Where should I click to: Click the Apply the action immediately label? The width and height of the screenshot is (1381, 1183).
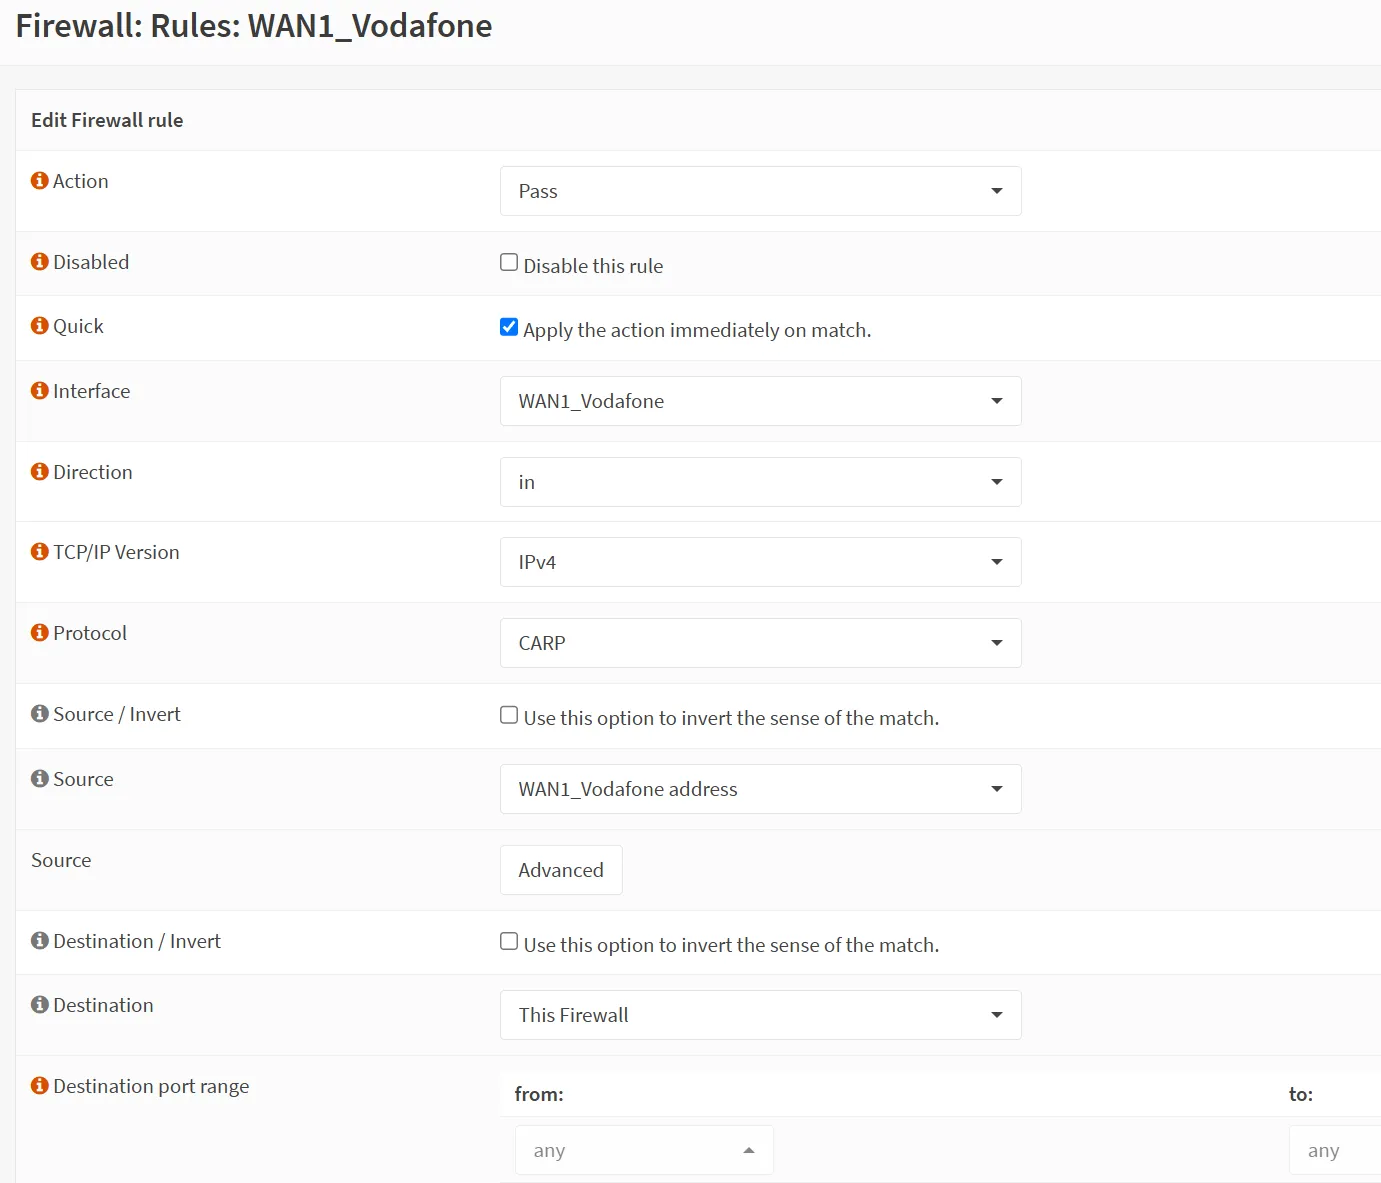pyautogui.click(x=697, y=330)
